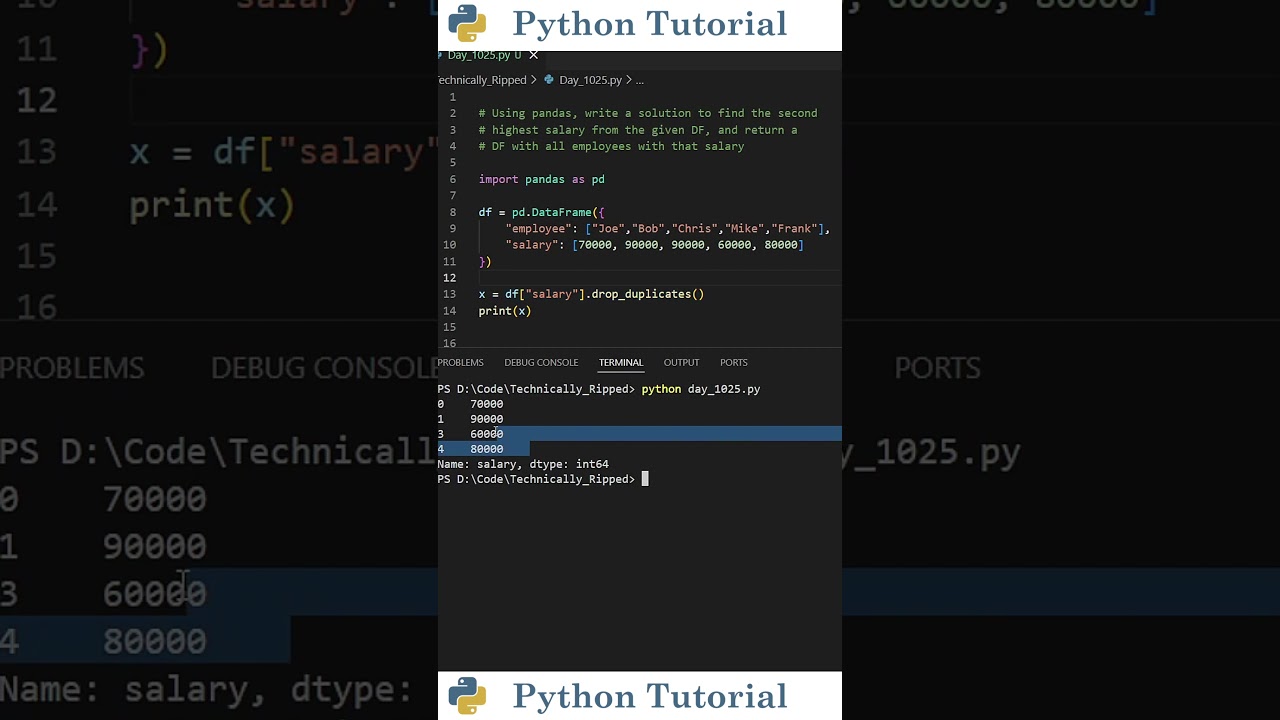Expand the breadcrumb ellipsis symbol list

point(640,80)
